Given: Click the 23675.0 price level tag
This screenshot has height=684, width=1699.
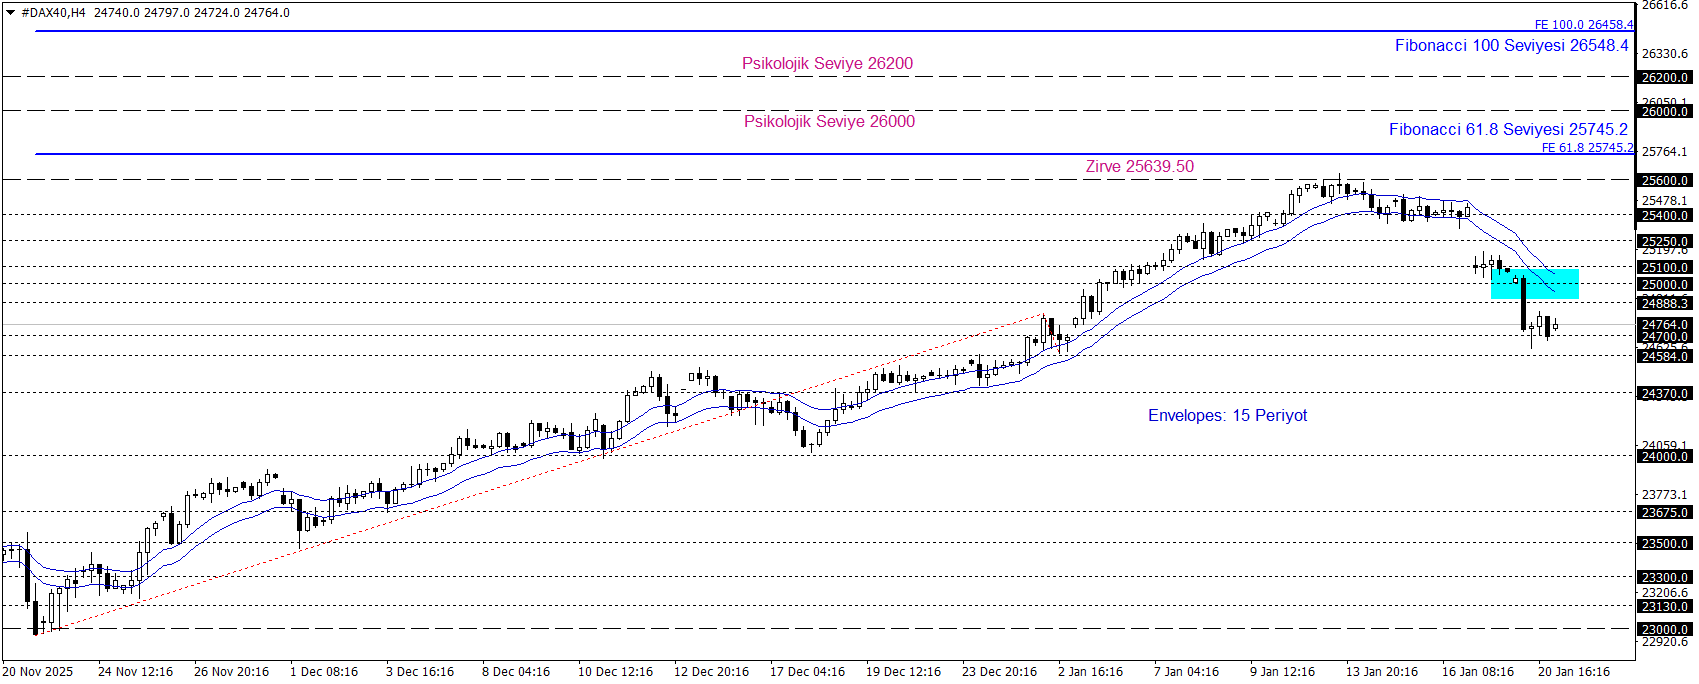Looking at the screenshot, I should pyautogui.click(x=1665, y=512).
